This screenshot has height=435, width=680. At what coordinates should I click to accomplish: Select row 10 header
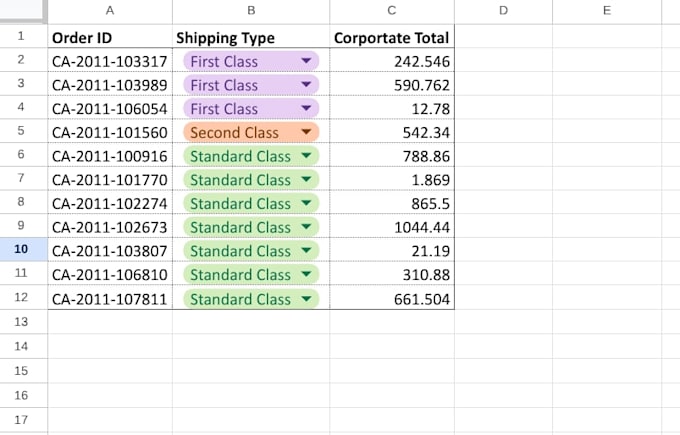coord(22,249)
